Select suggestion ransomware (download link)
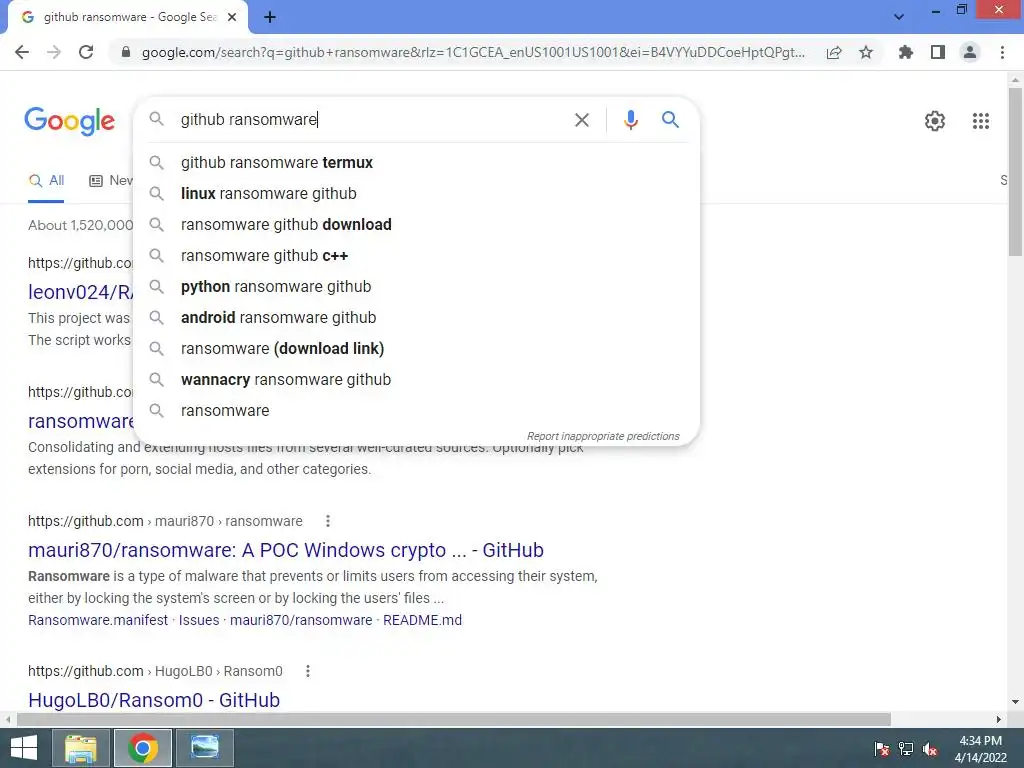The image size is (1024, 768). (x=417, y=349)
